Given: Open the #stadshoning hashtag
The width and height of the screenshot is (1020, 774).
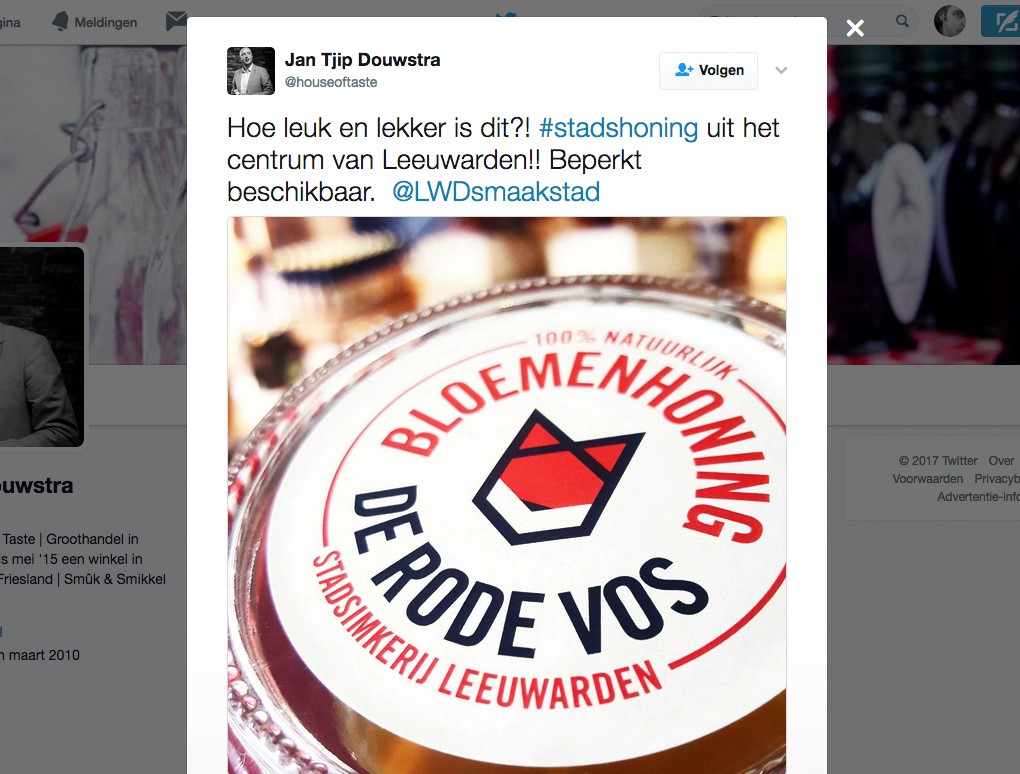Looking at the screenshot, I should (618, 128).
